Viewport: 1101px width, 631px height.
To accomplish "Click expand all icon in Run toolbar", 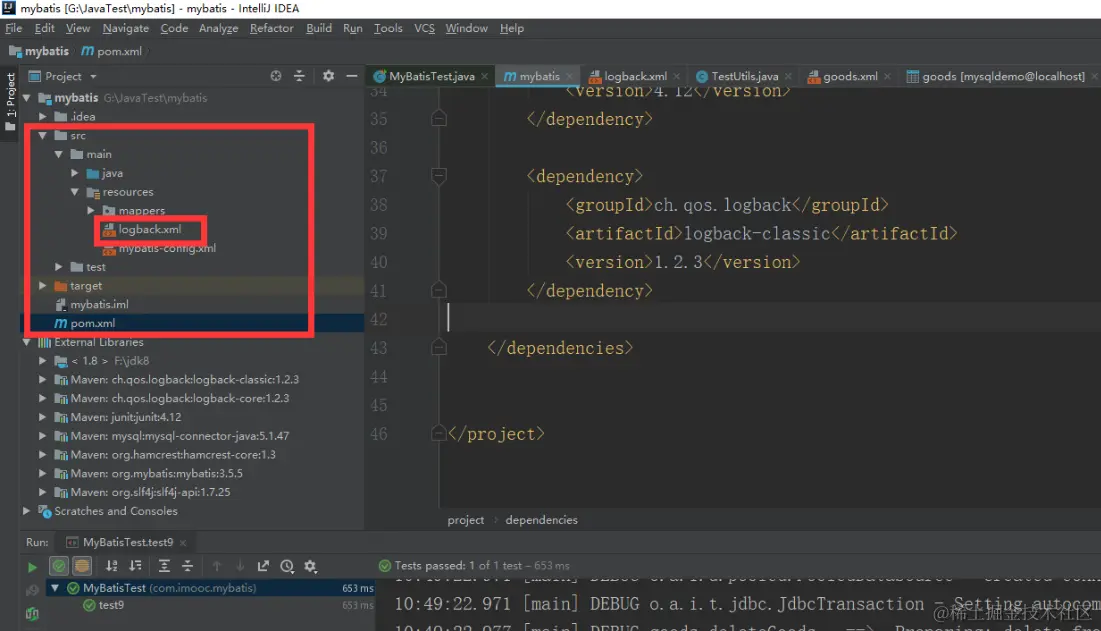I will 164,566.
